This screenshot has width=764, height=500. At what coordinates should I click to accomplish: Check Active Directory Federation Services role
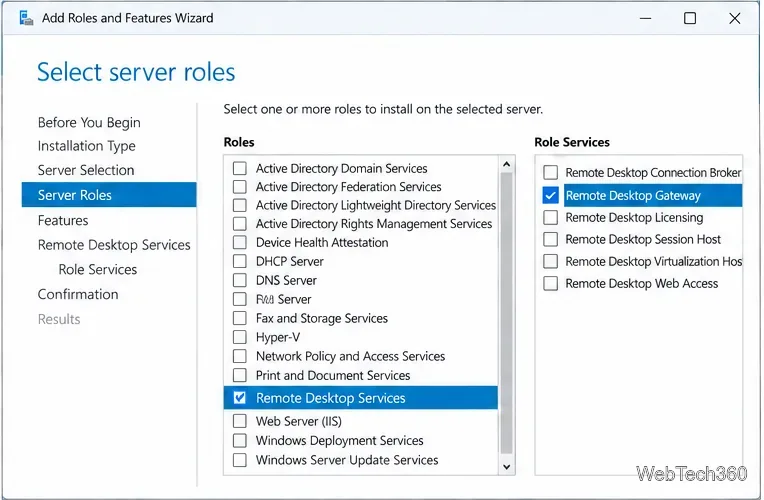coord(239,187)
